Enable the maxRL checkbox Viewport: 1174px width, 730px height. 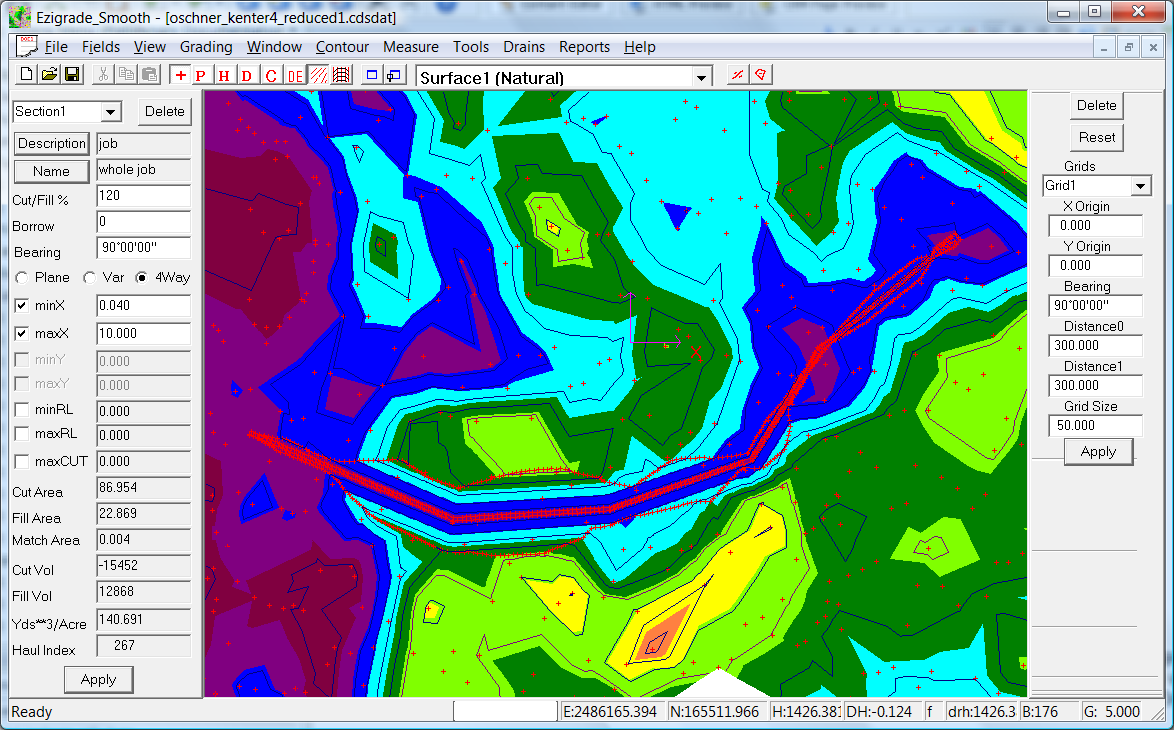(x=22, y=435)
